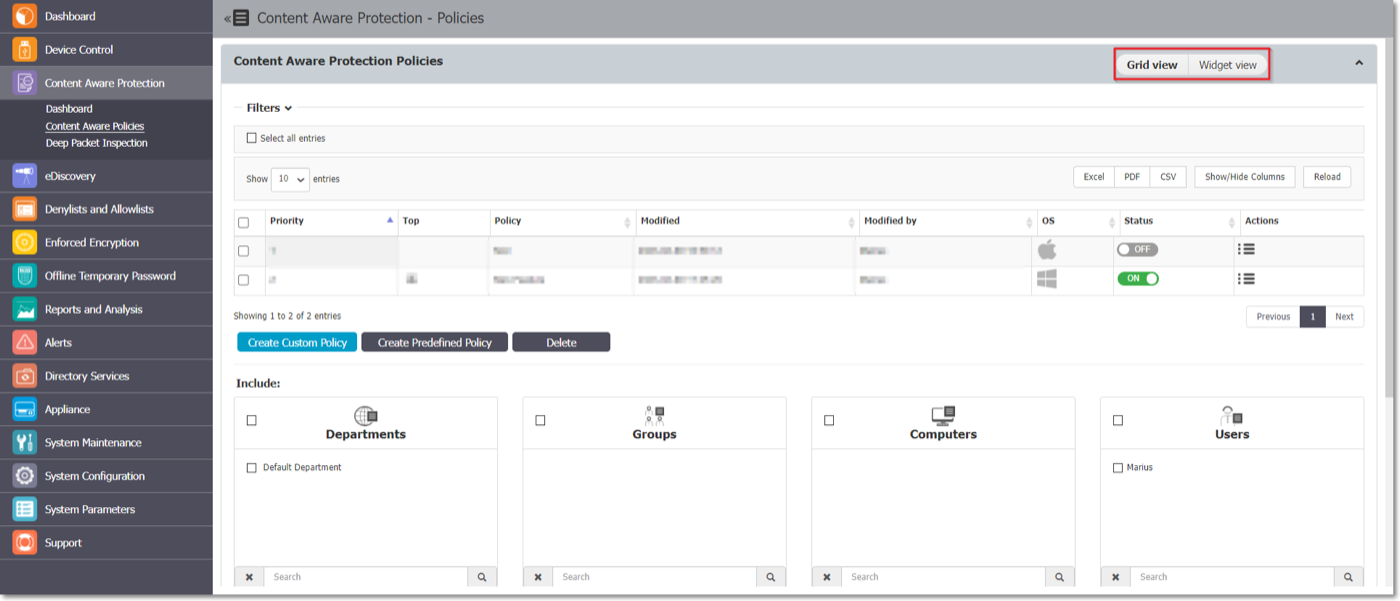Image resolution: width=1400 pixels, height=601 pixels.
Task: Select all Computers using header checkbox
Action: [x=829, y=421]
